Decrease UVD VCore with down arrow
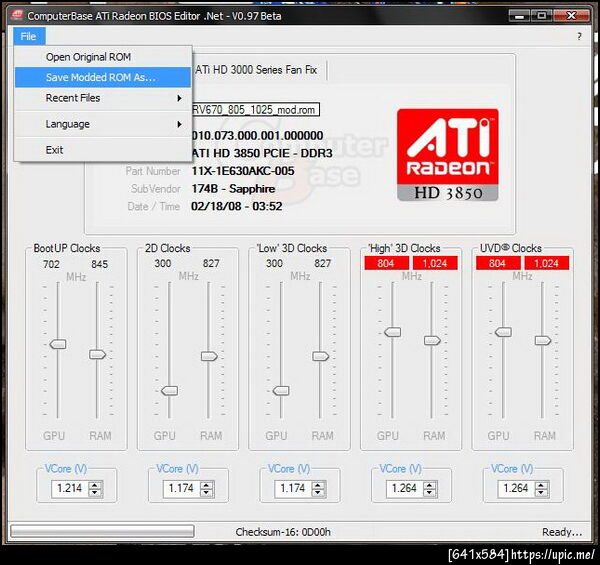The image size is (600, 565). [541, 492]
